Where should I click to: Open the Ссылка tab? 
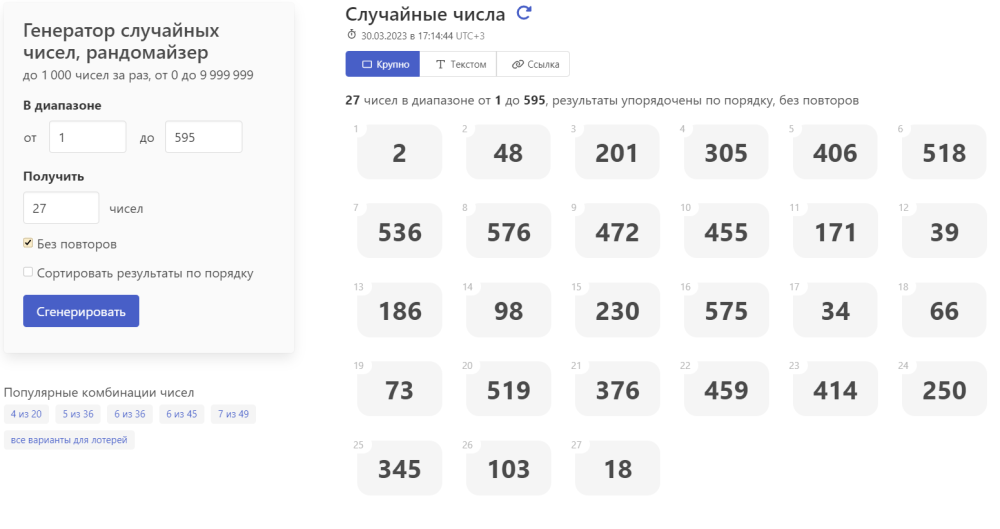(x=533, y=64)
